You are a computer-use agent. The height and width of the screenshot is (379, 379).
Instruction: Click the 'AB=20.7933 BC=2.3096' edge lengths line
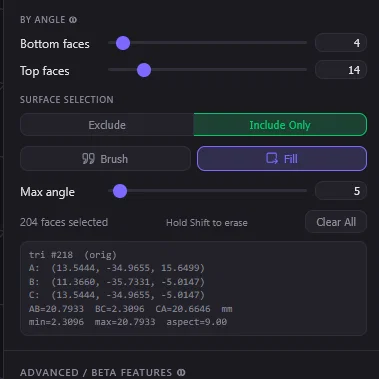tap(130, 309)
